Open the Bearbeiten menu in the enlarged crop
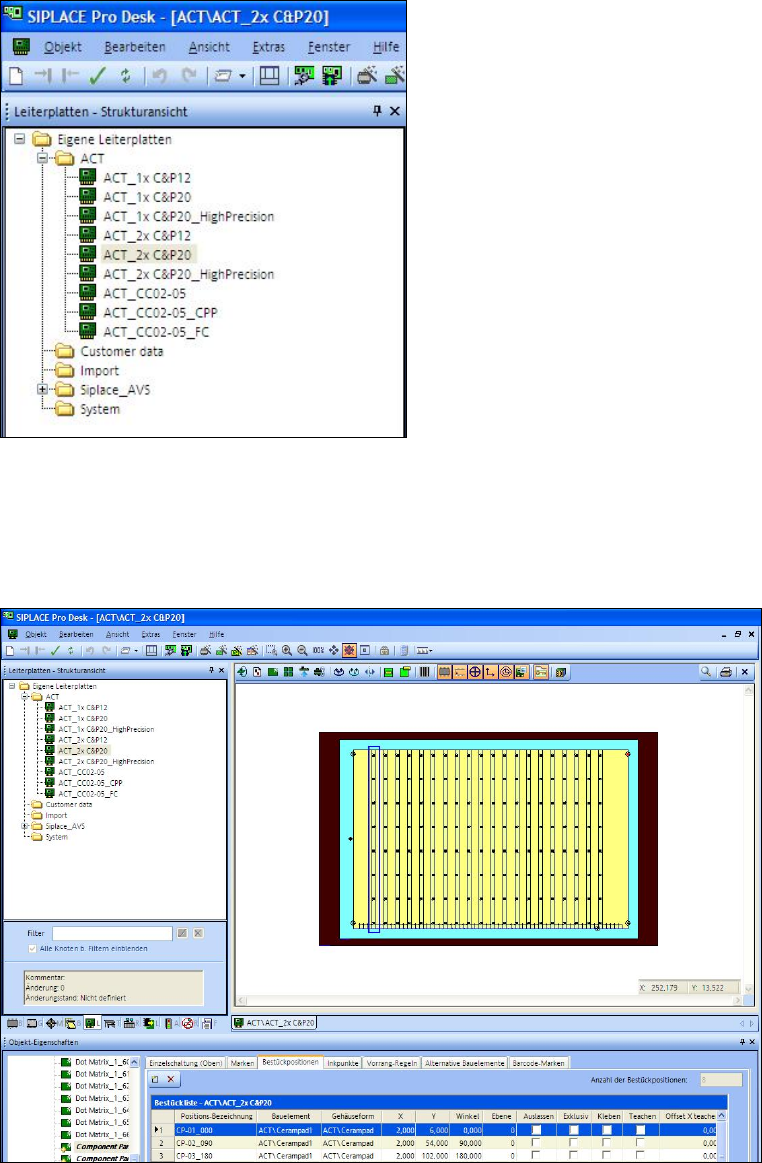 tap(135, 47)
